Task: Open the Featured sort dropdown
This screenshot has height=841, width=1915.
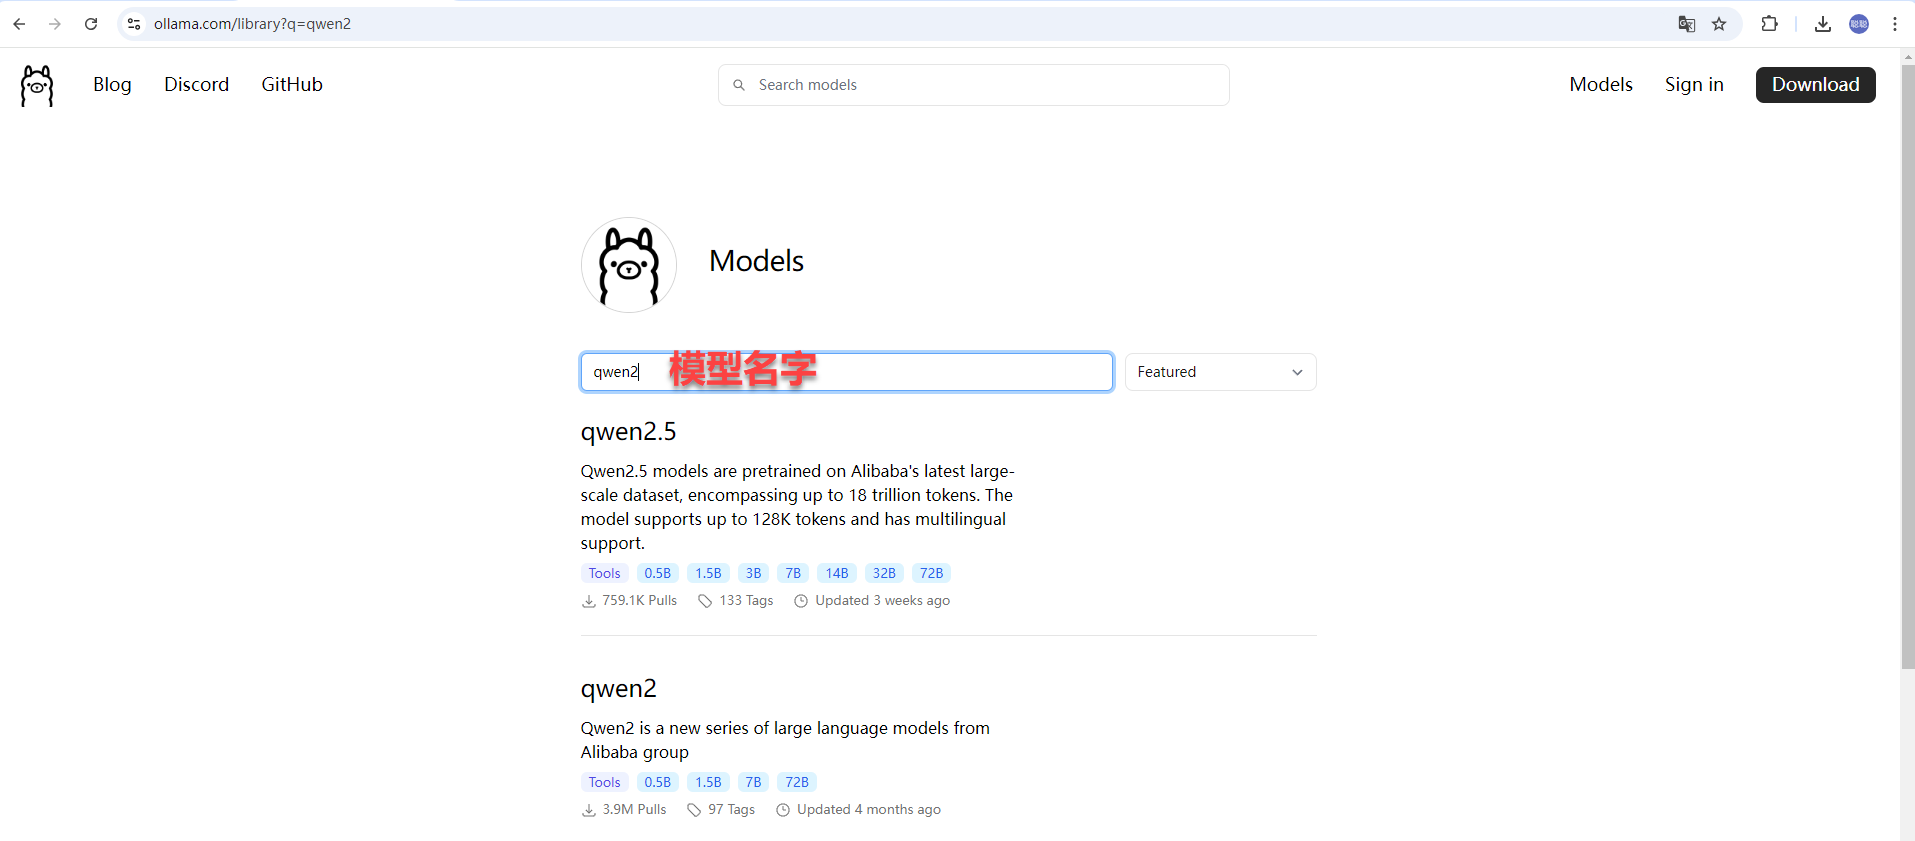Action: [x=1221, y=372]
